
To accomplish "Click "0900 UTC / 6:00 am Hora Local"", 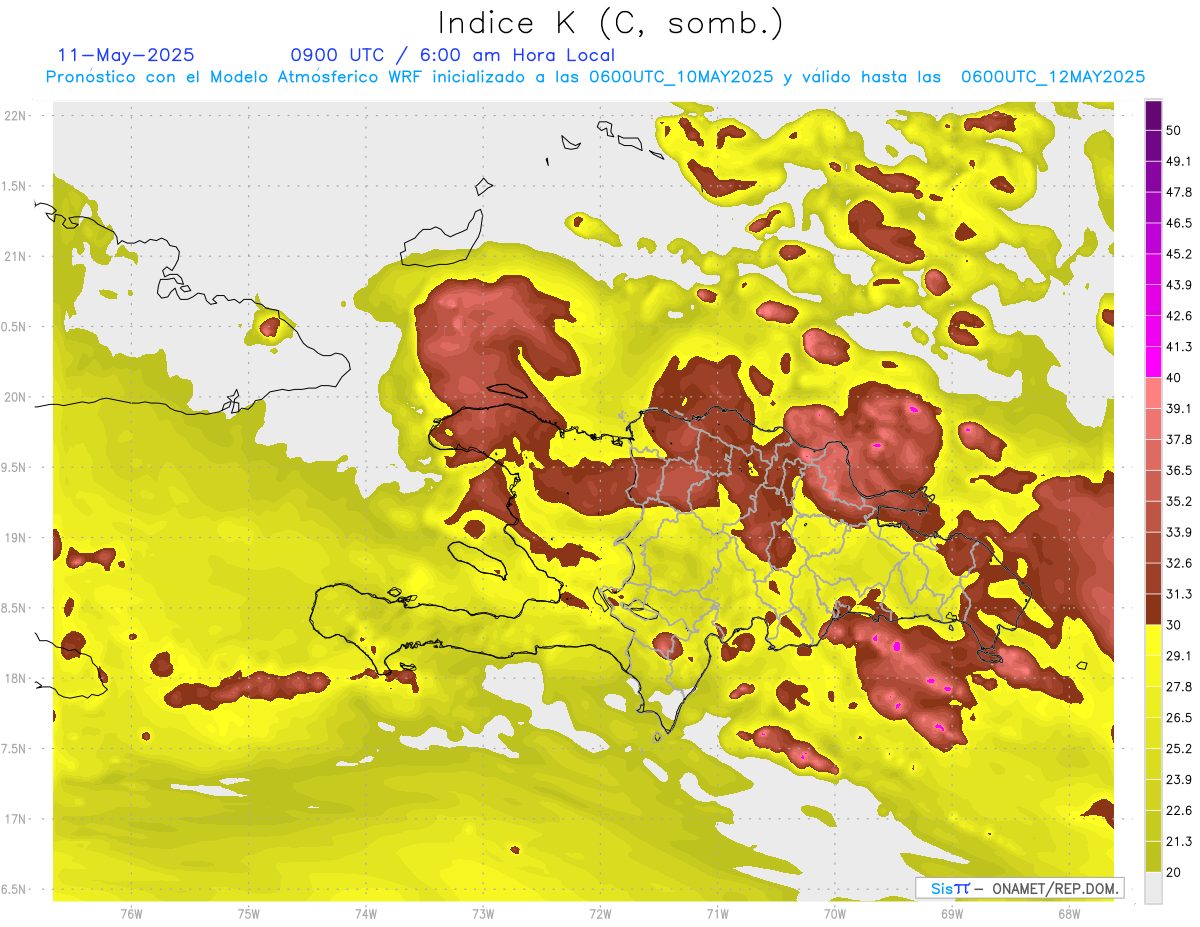I will pos(452,55).
